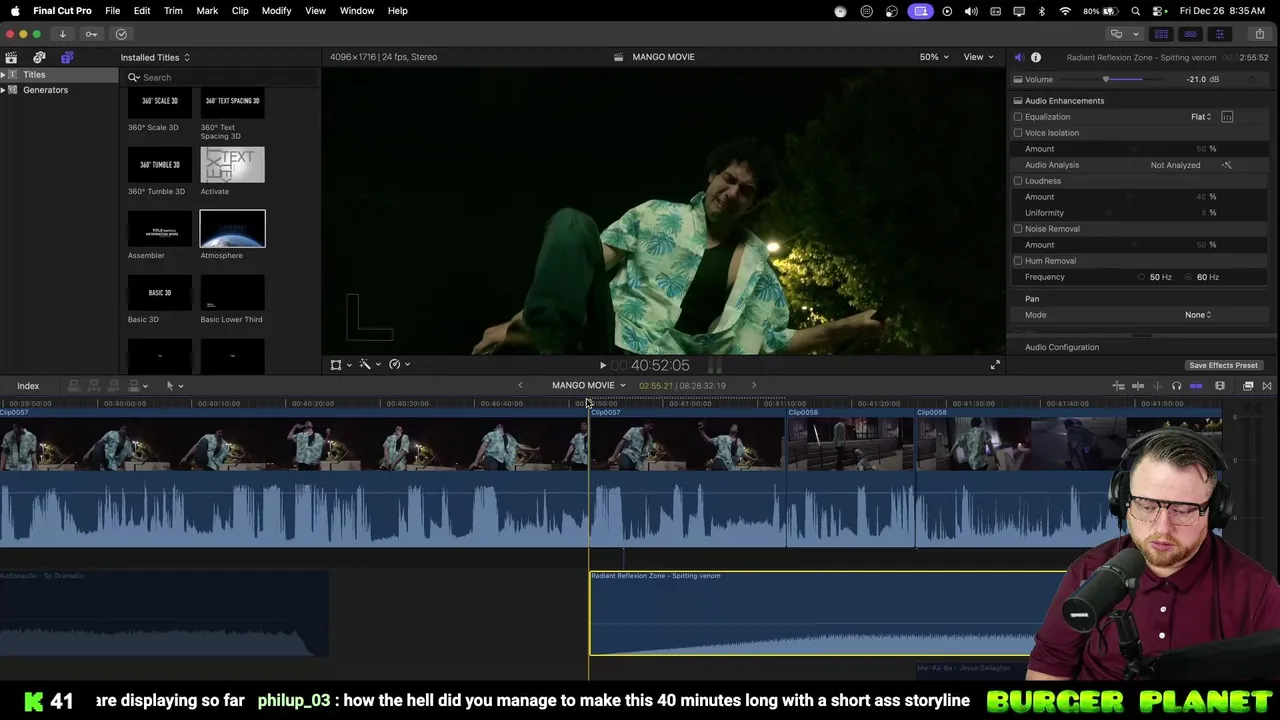
Task: Select the Generators sidebar item
Action: pyautogui.click(x=46, y=90)
